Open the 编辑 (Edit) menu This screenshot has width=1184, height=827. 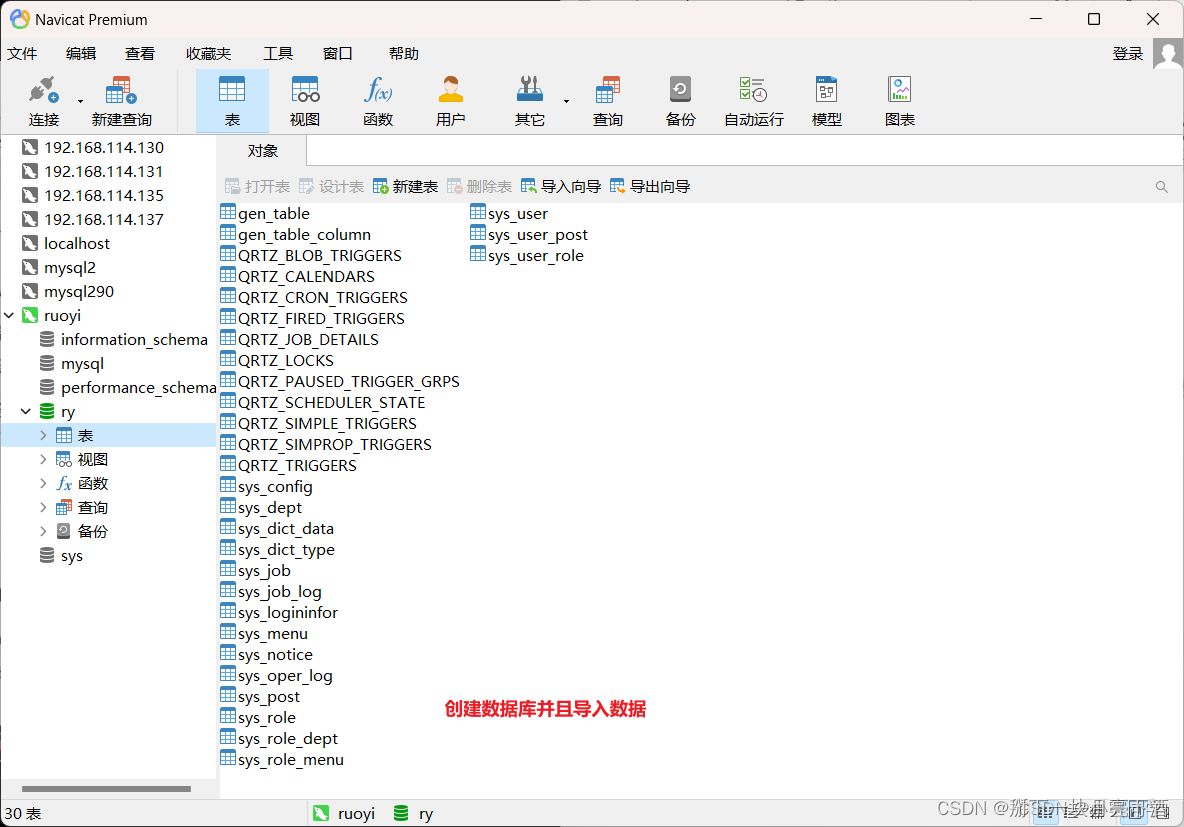coord(81,54)
